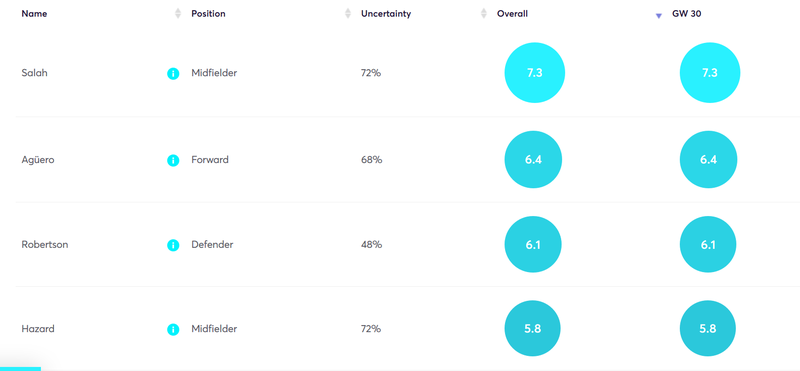This screenshot has height=371, width=800.
Task: Select the Position column header
Action: click(x=208, y=14)
